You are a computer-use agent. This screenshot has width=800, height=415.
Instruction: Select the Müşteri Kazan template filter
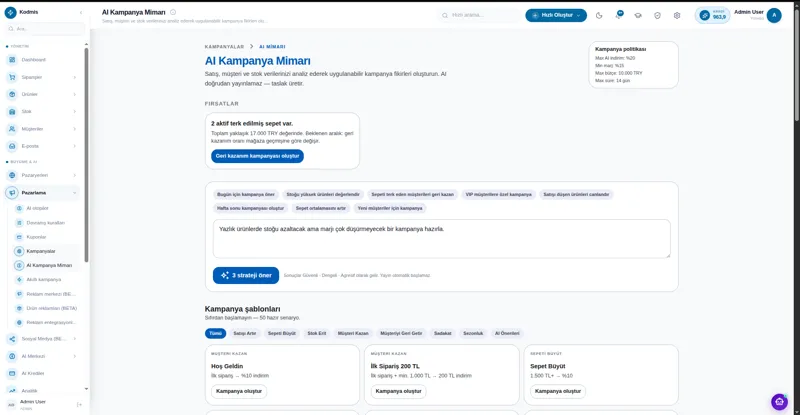tap(353, 333)
